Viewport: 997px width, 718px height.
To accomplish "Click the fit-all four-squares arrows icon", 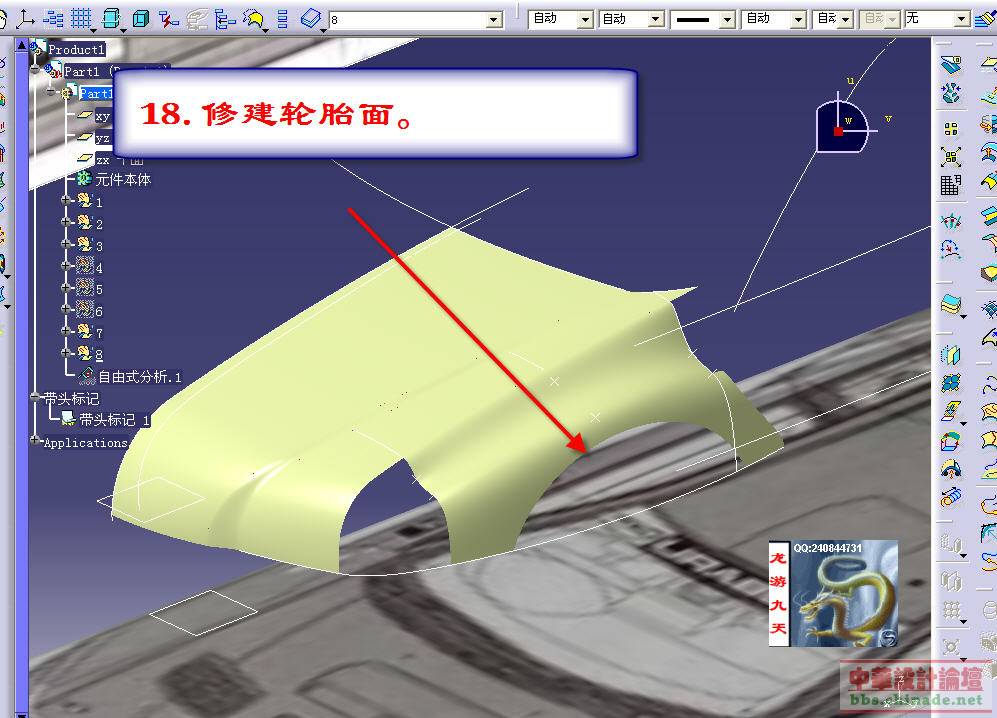I will [x=951, y=157].
